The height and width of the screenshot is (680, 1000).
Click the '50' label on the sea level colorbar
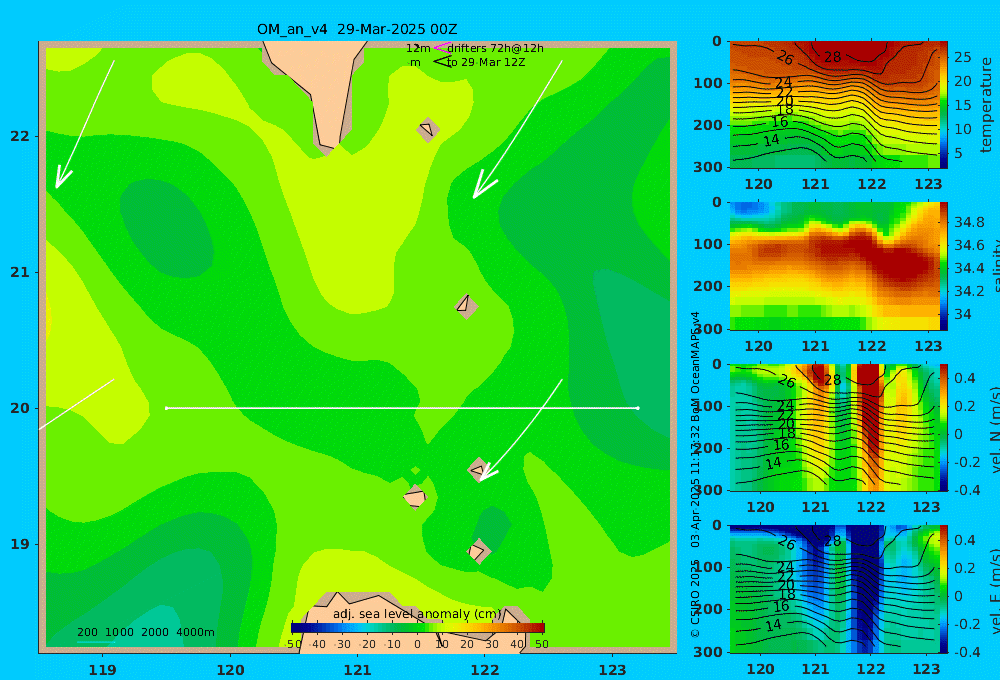tap(541, 644)
